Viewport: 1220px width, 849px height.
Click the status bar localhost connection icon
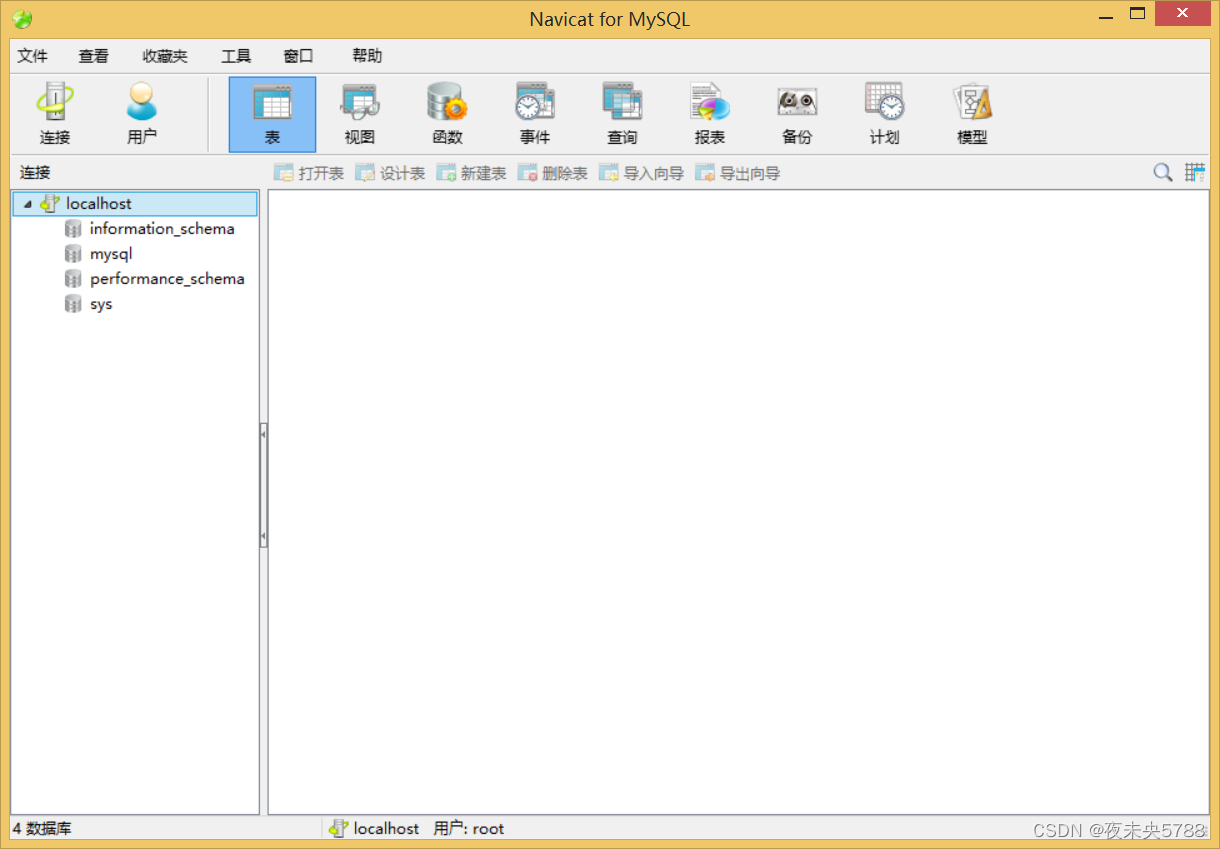coord(338,828)
